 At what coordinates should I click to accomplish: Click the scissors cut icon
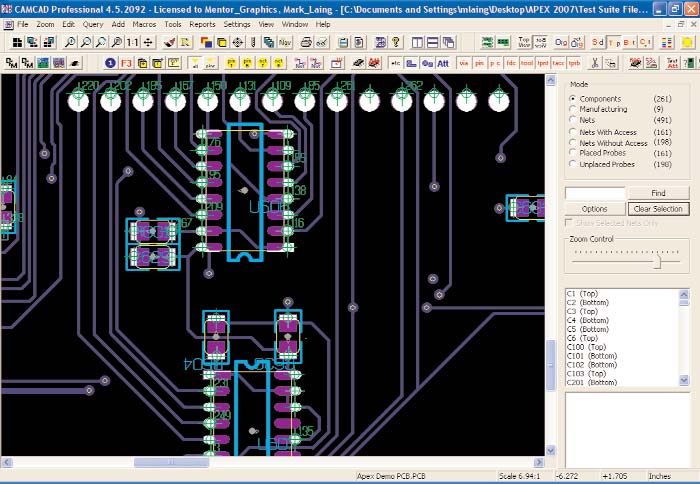tap(594, 63)
